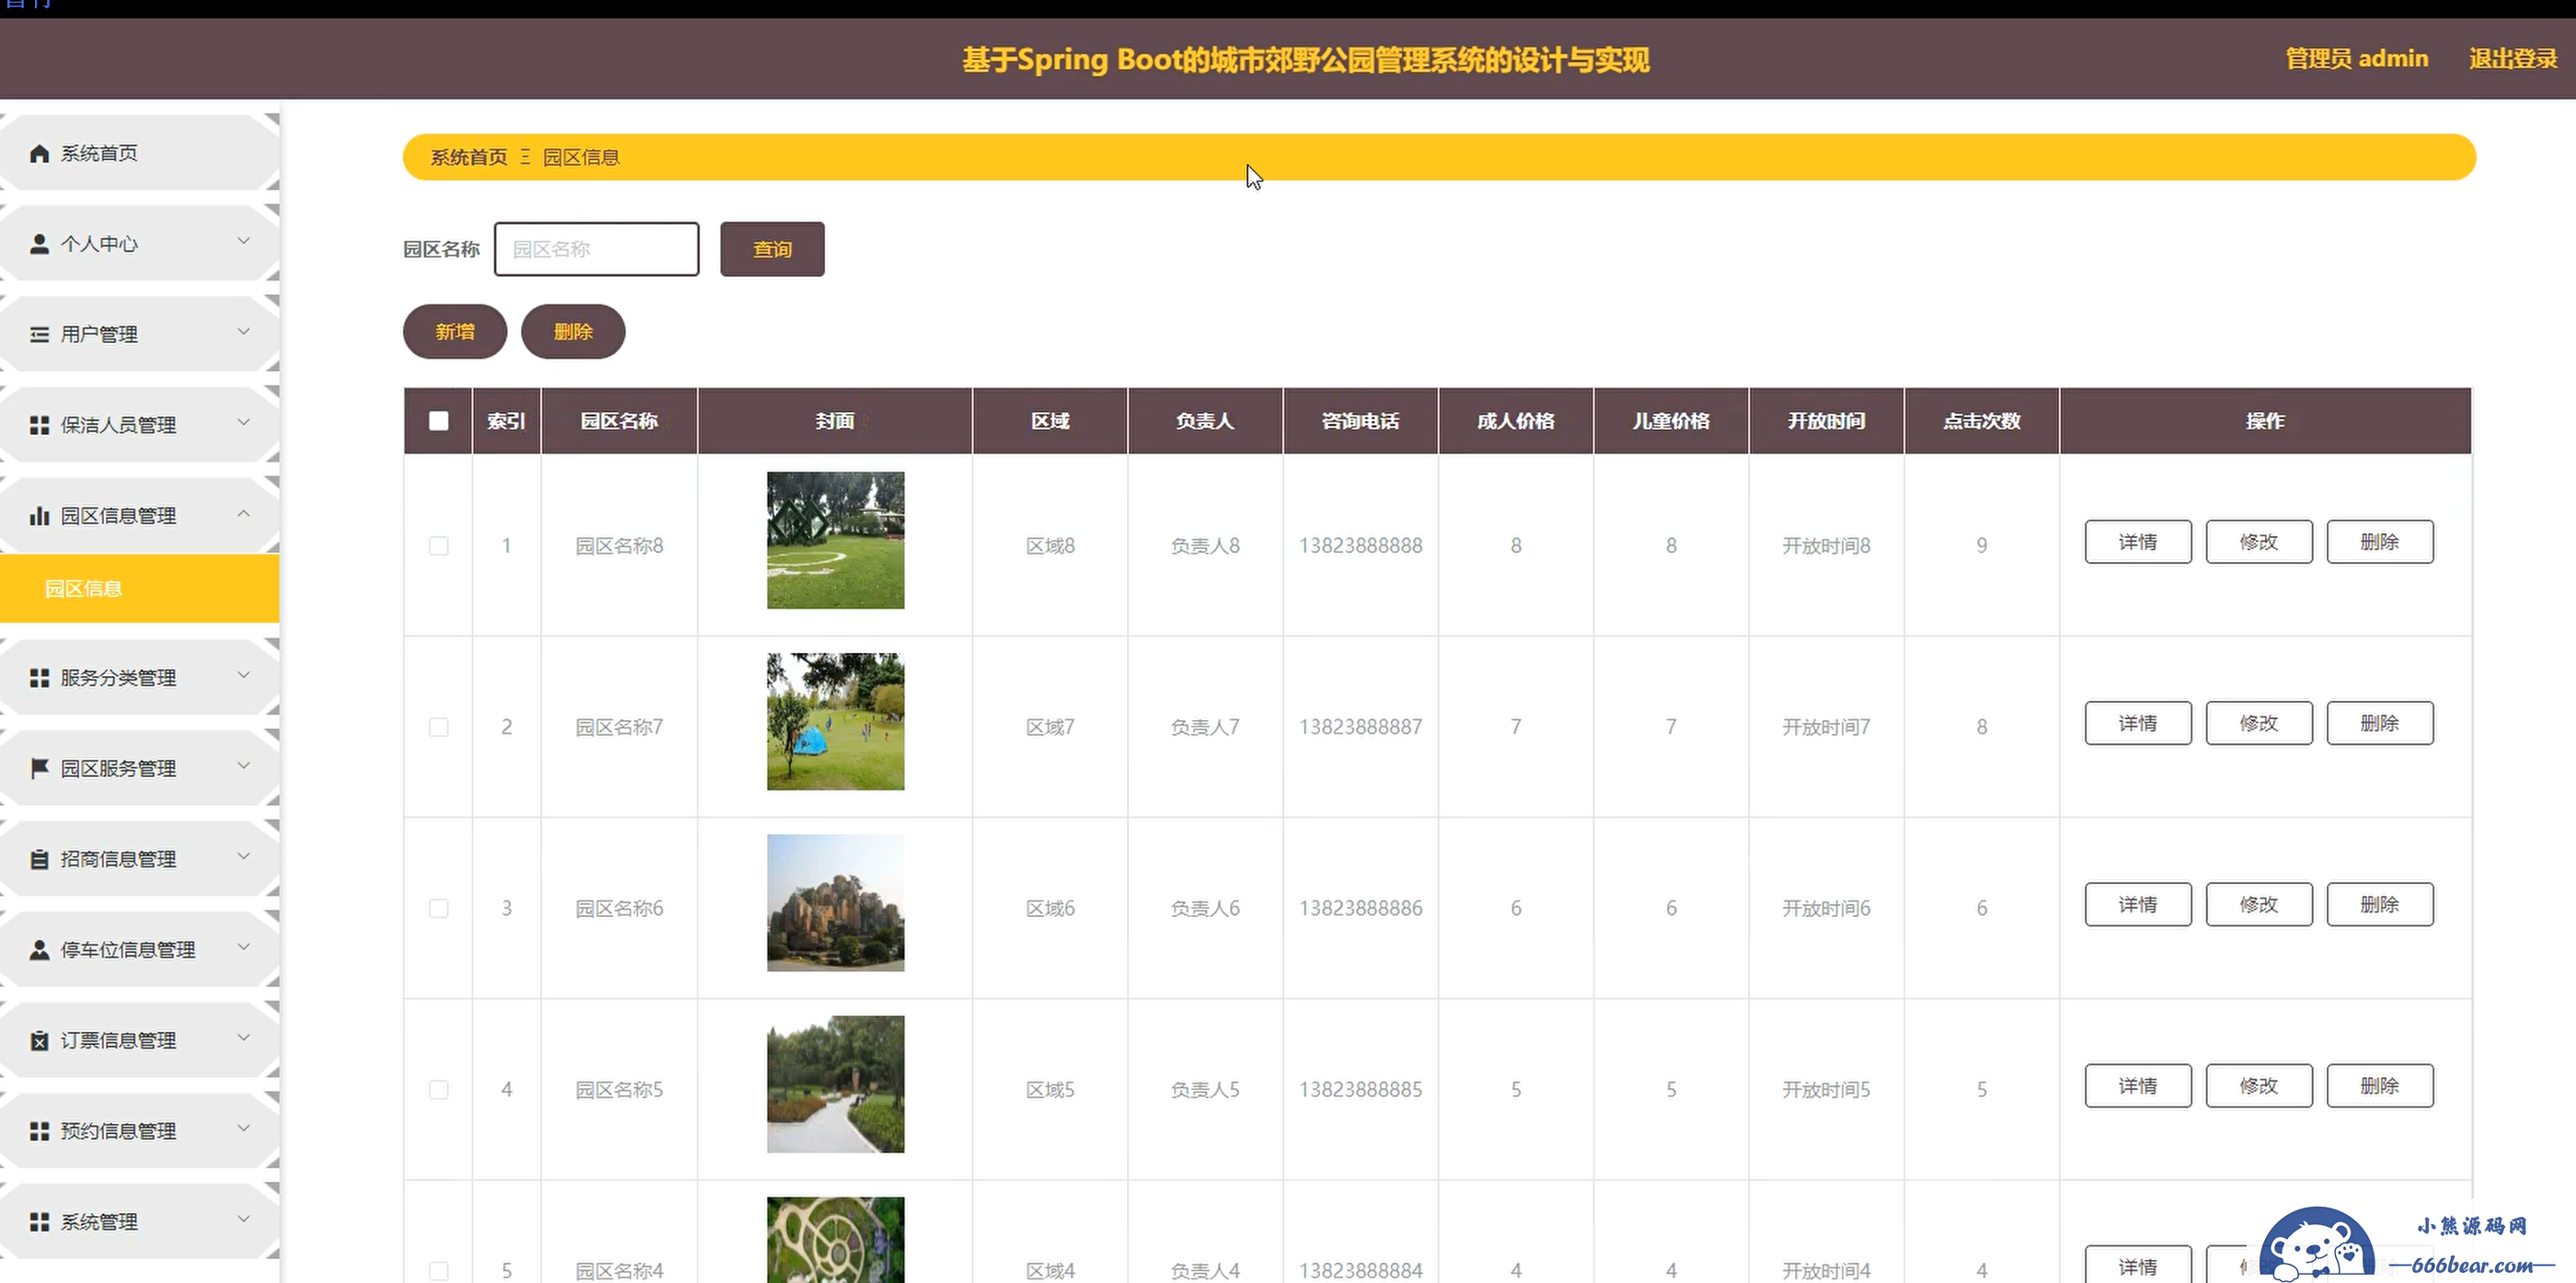Screen dimensions: 2576x1283
Task: Click 删除 for 园区名称6 row
Action: pos(2380,905)
